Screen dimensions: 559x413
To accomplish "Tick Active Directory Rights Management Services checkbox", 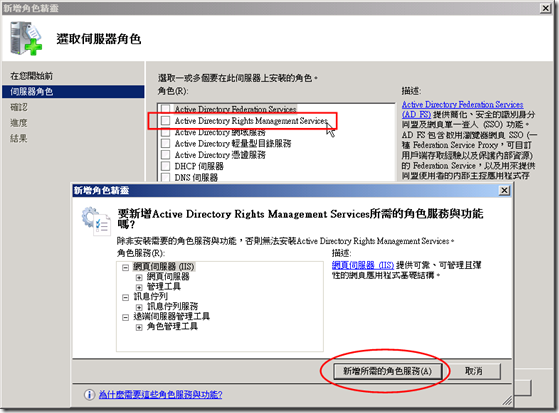I will 165,121.
